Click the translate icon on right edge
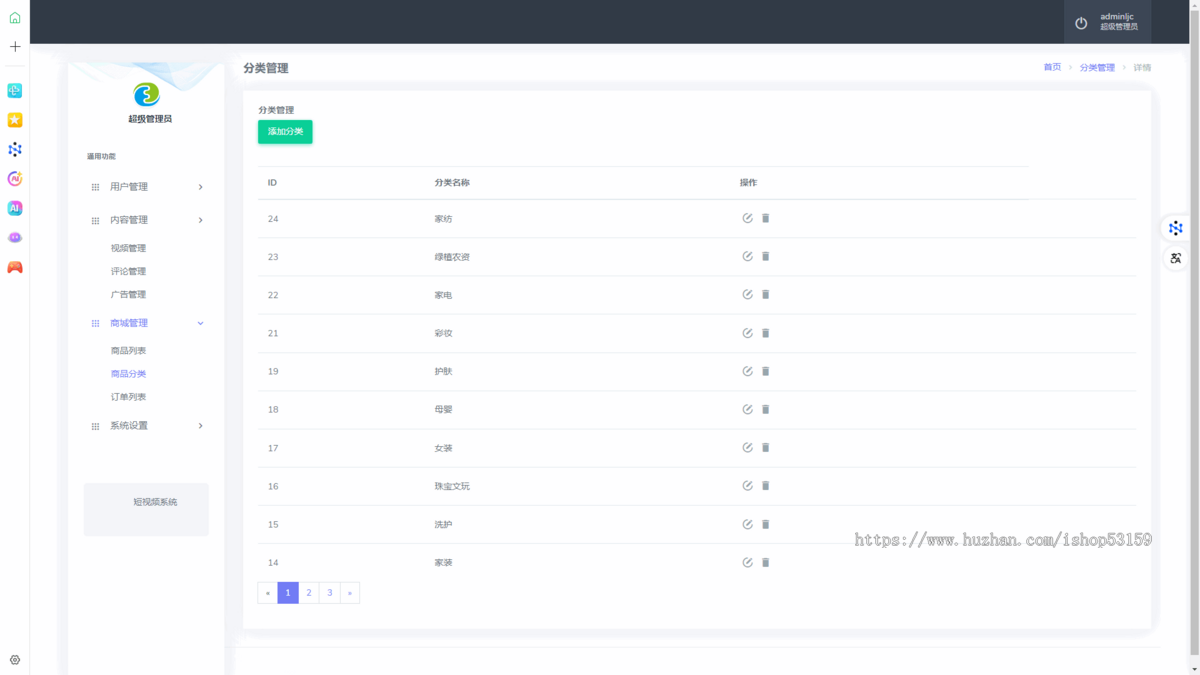This screenshot has width=1200, height=675. pyautogui.click(x=1176, y=258)
